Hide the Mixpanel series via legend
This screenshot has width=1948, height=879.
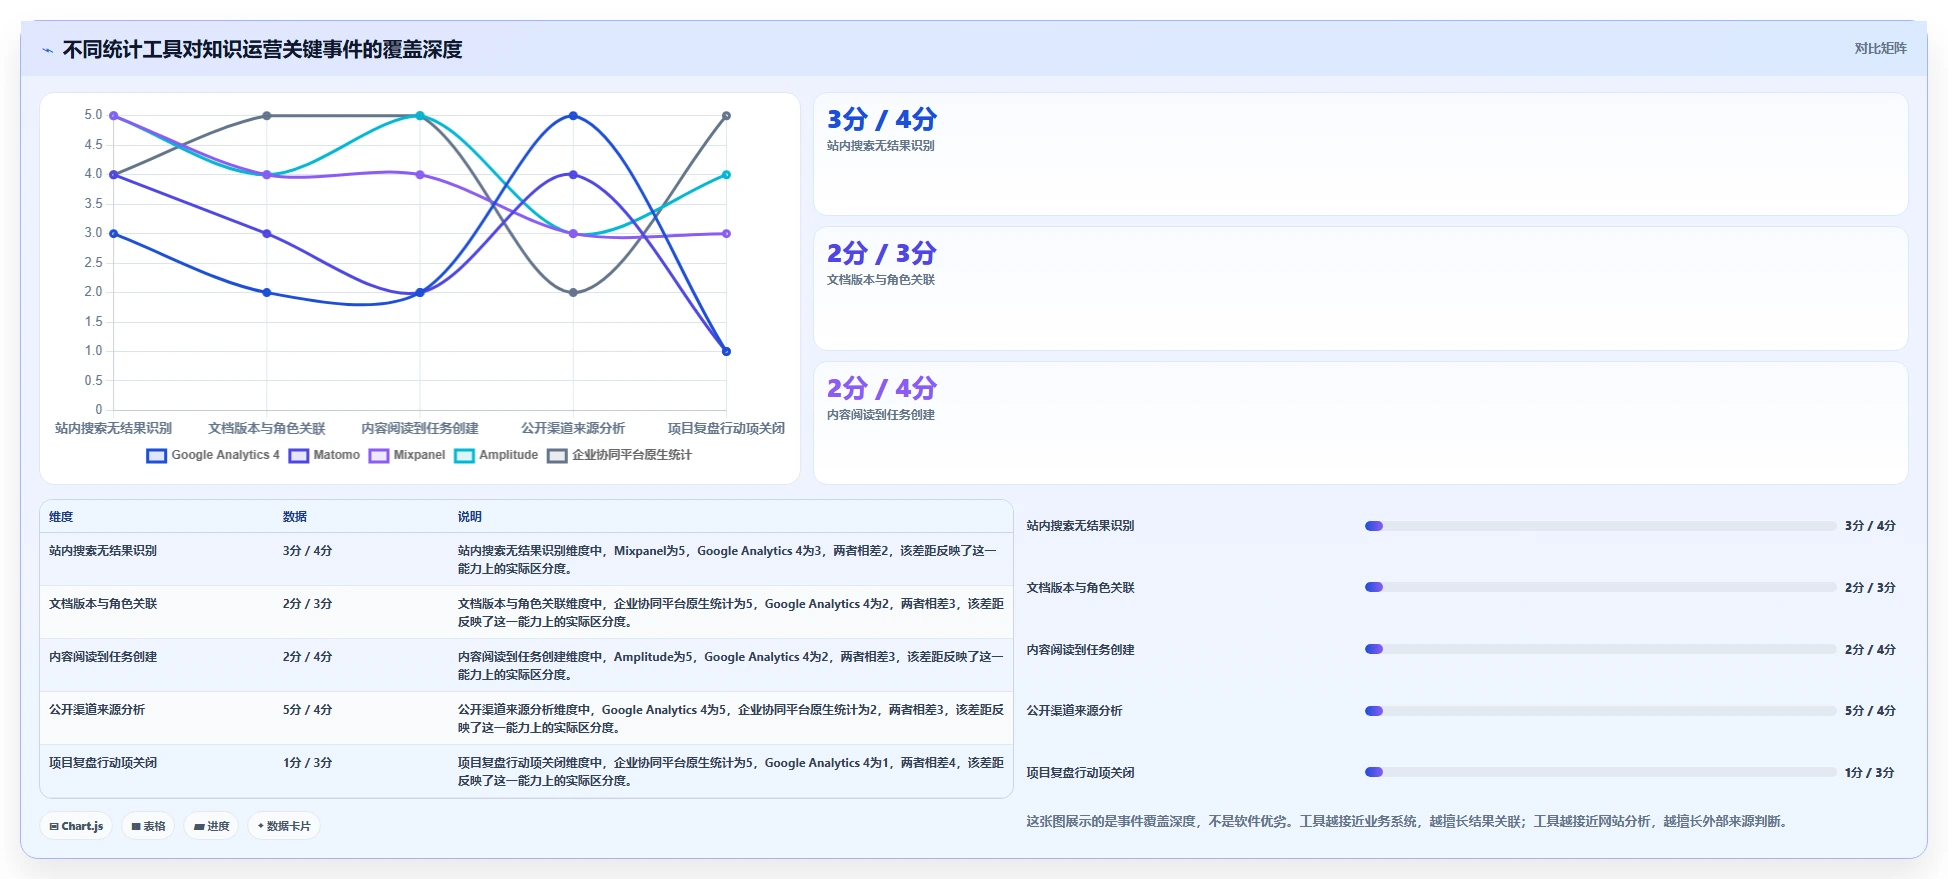point(407,455)
